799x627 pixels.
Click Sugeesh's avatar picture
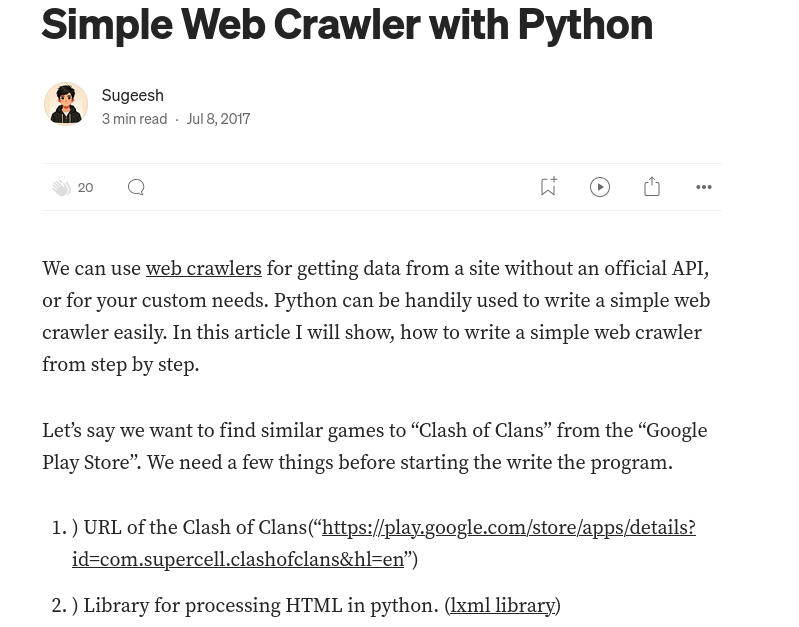pos(66,104)
